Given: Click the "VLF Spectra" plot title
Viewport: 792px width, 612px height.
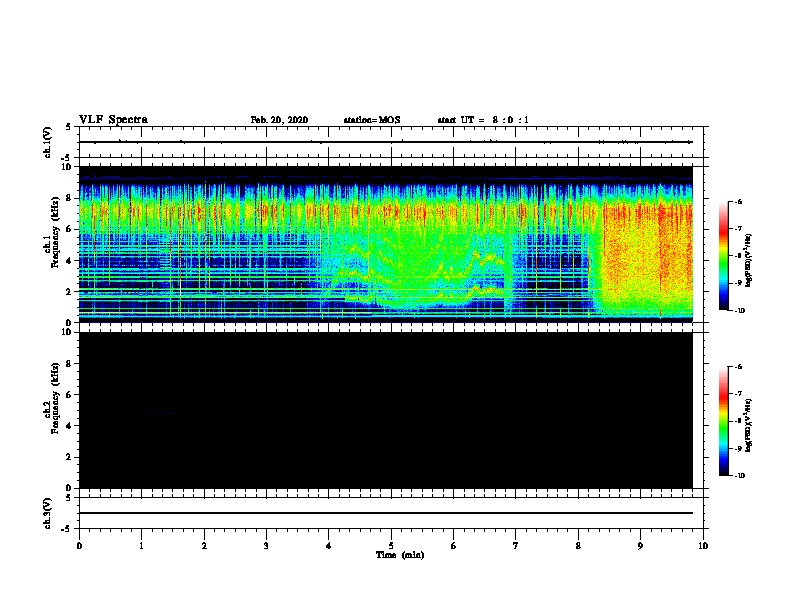Looking at the screenshot, I should click(113, 120).
